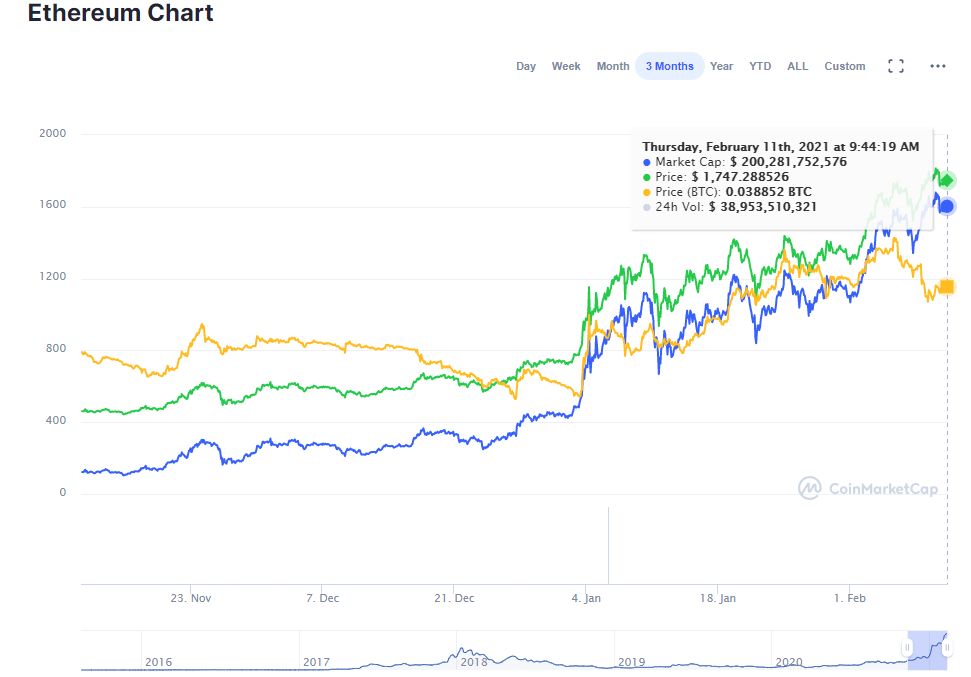The height and width of the screenshot is (677, 971).
Task: Show ALL historical data range
Action: pos(797,66)
